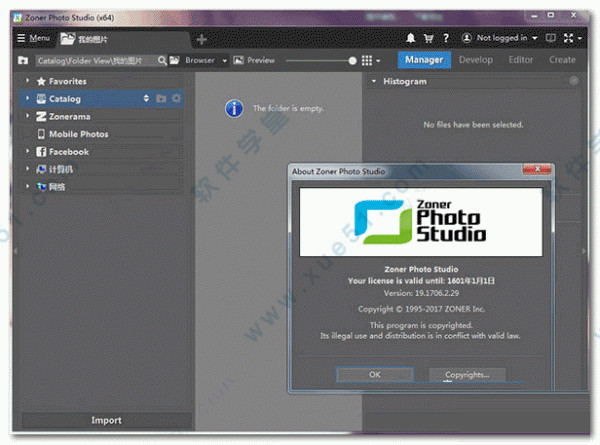The image size is (600, 445).
Task: Click the folder icon in Catalog row
Action: 161,99
